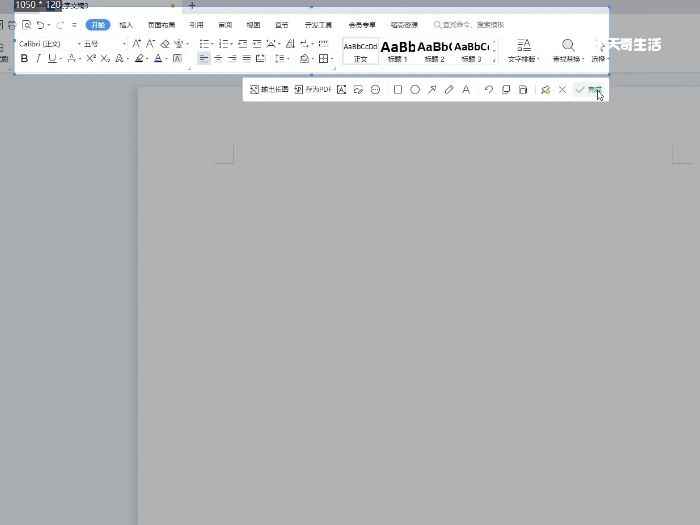This screenshot has width=700, height=525.
Task: Click the sort icon in paragraph group
Action: pyautogui.click(x=290, y=43)
